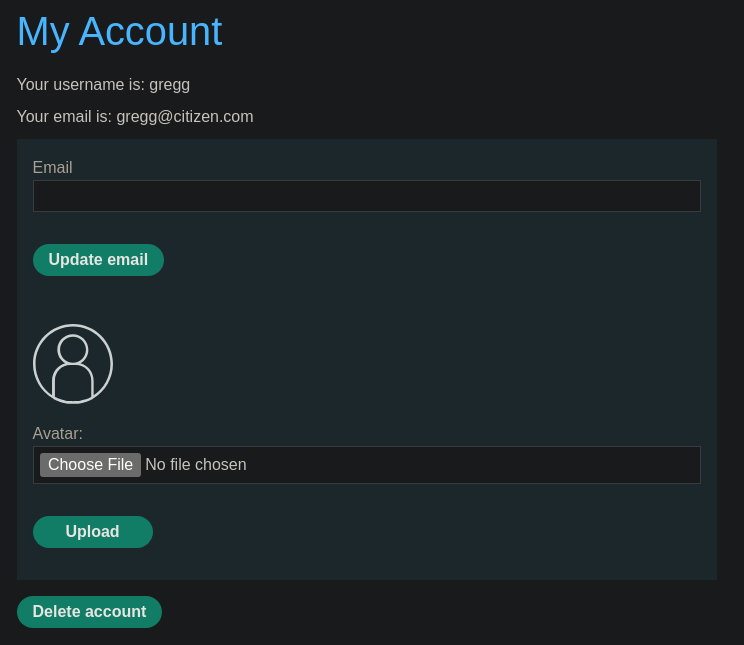Screen dimensions: 744x645
Task: Click the word "File" on Choose File
Action: click(120, 465)
